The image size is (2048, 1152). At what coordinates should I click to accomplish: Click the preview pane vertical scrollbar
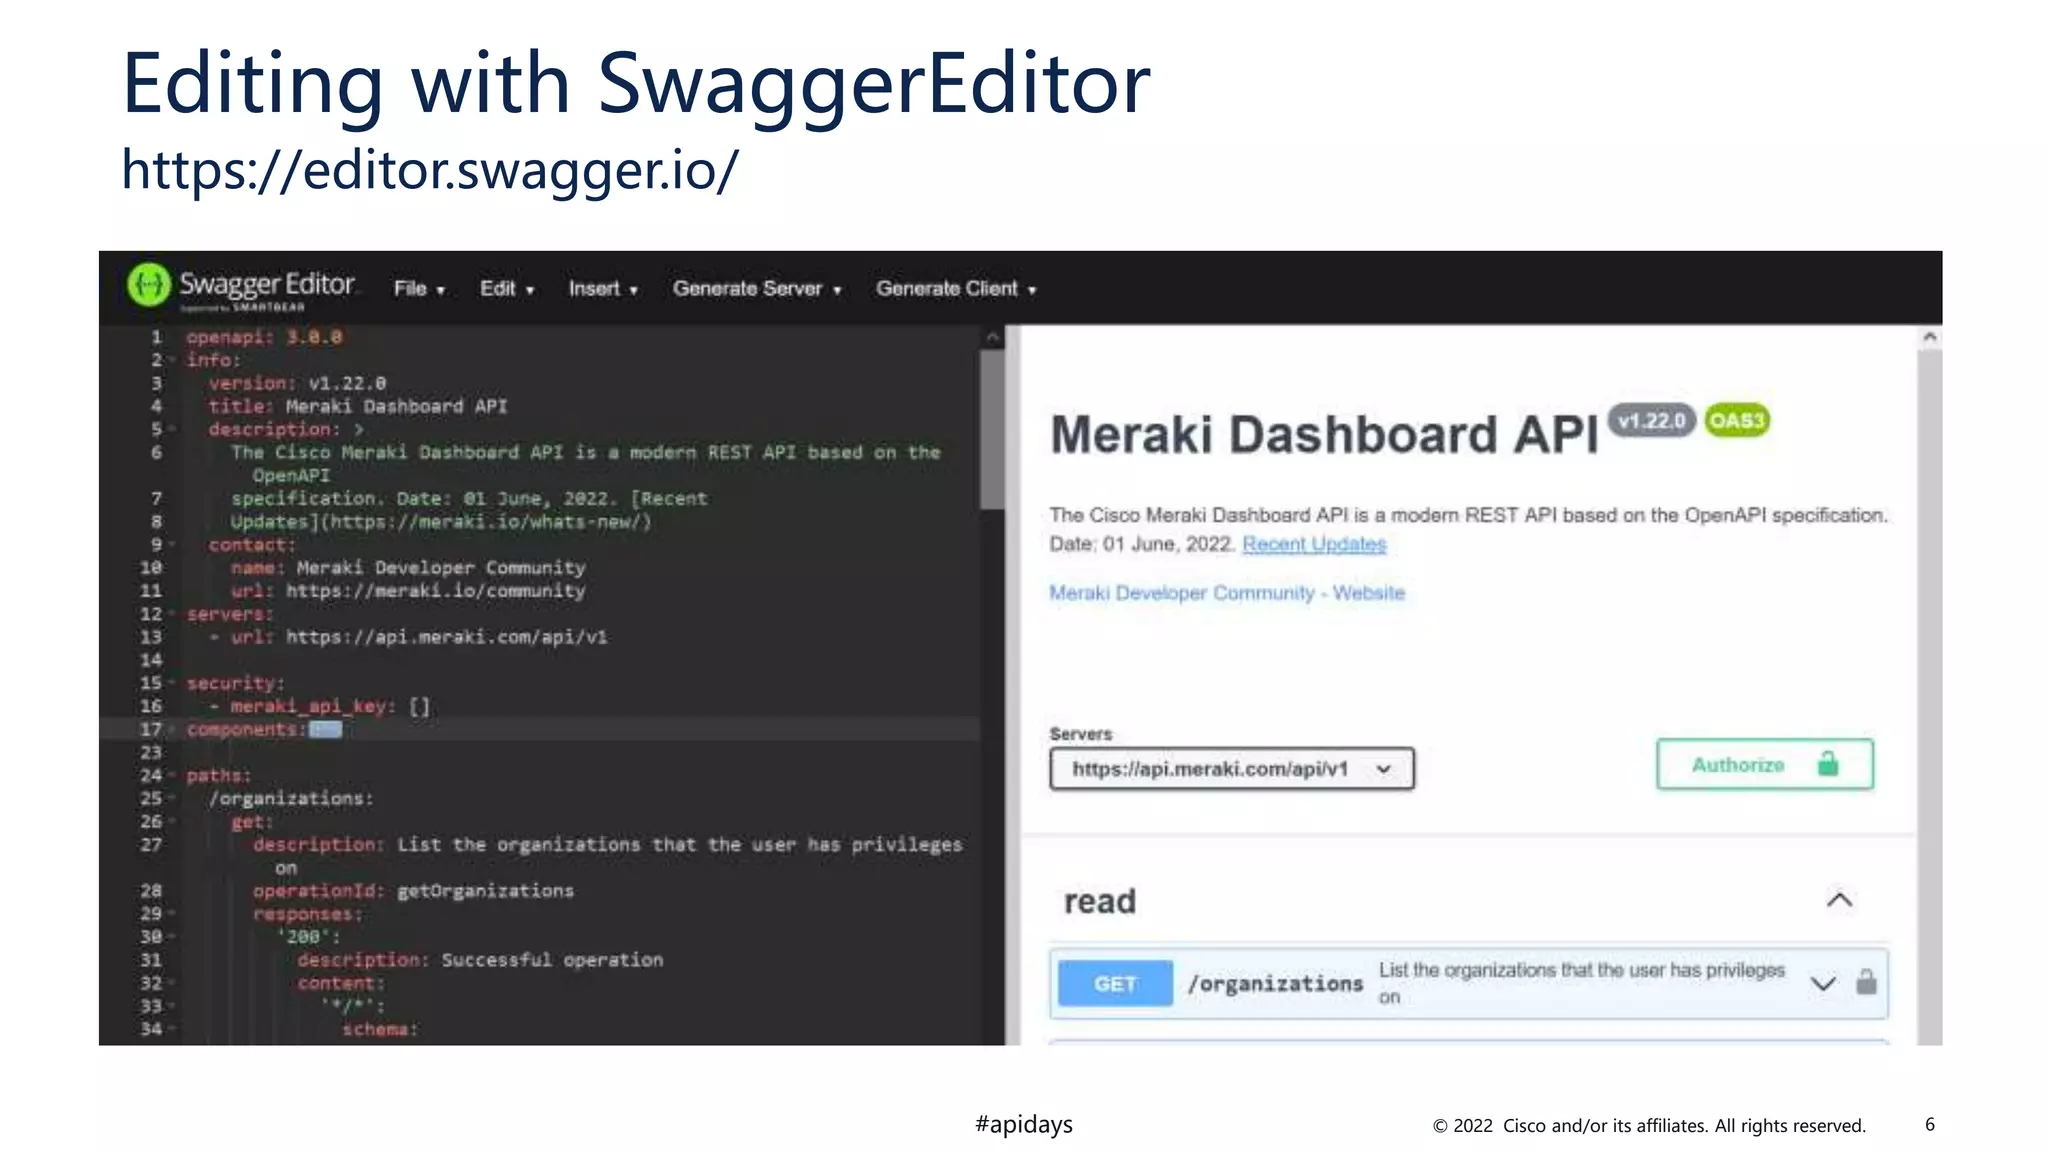point(1930,695)
